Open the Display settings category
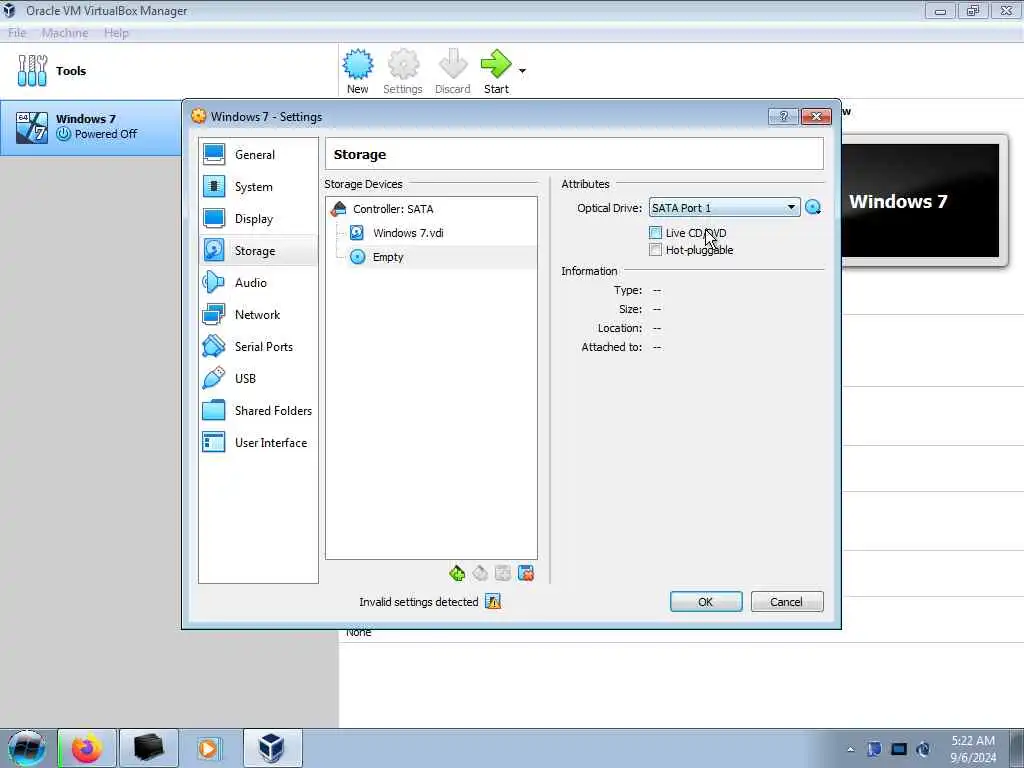Image resolution: width=1024 pixels, height=768 pixels. pyautogui.click(x=258, y=219)
